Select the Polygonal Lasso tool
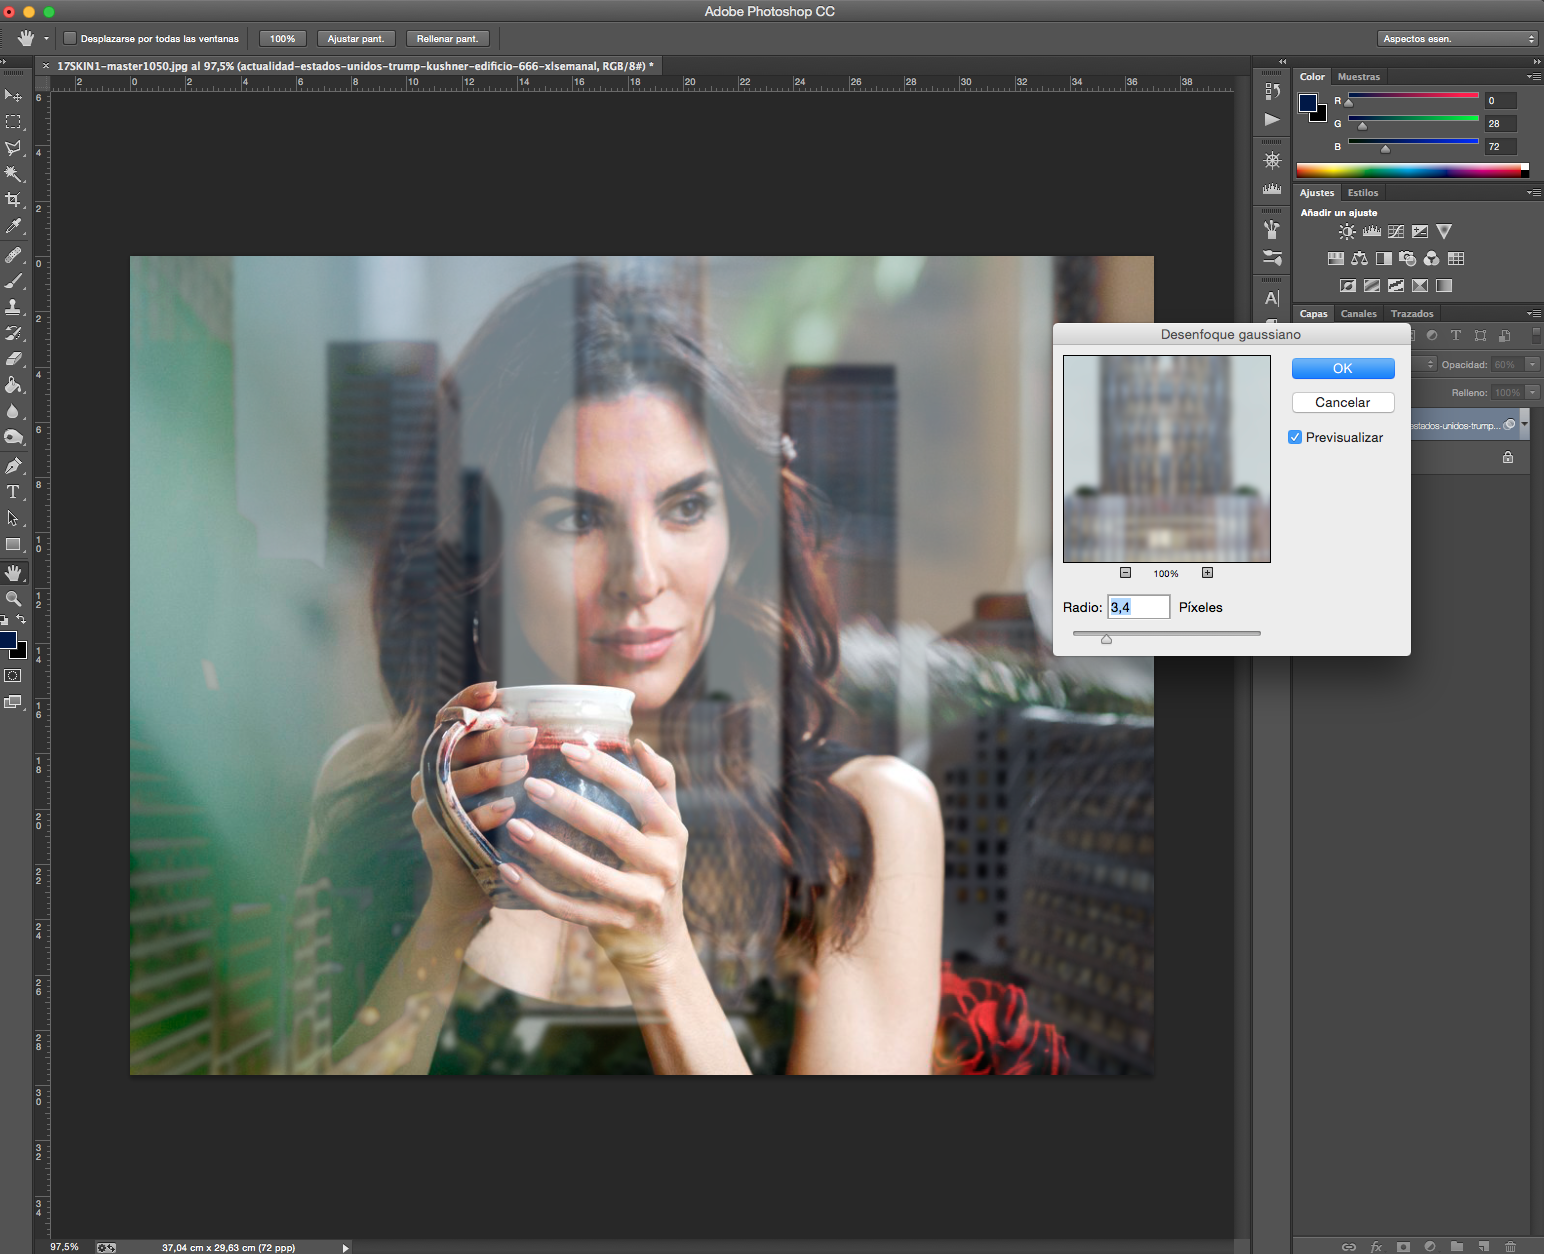The width and height of the screenshot is (1544, 1254). pyautogui.click(x=13, y=148)
